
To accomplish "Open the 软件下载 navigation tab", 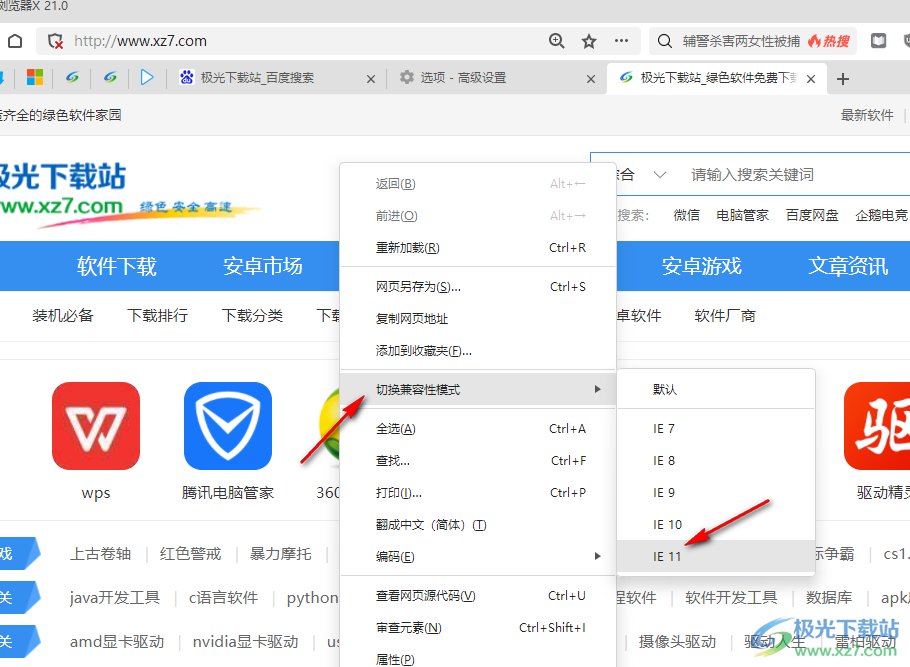I will tap(117, 266).
